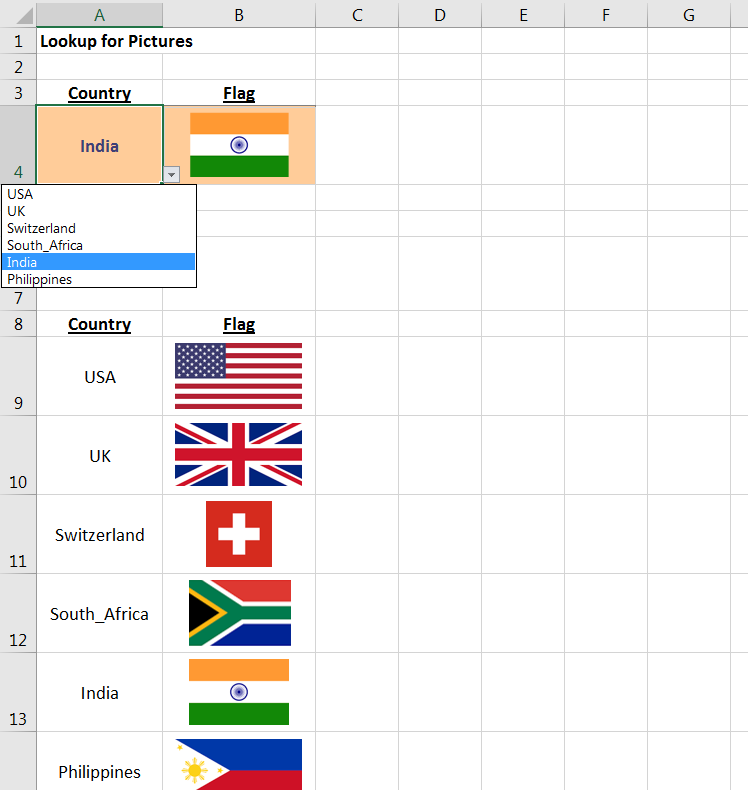
Task: Select the South Africa flag image
Action: pyautogui.click(x=240, y=613)
